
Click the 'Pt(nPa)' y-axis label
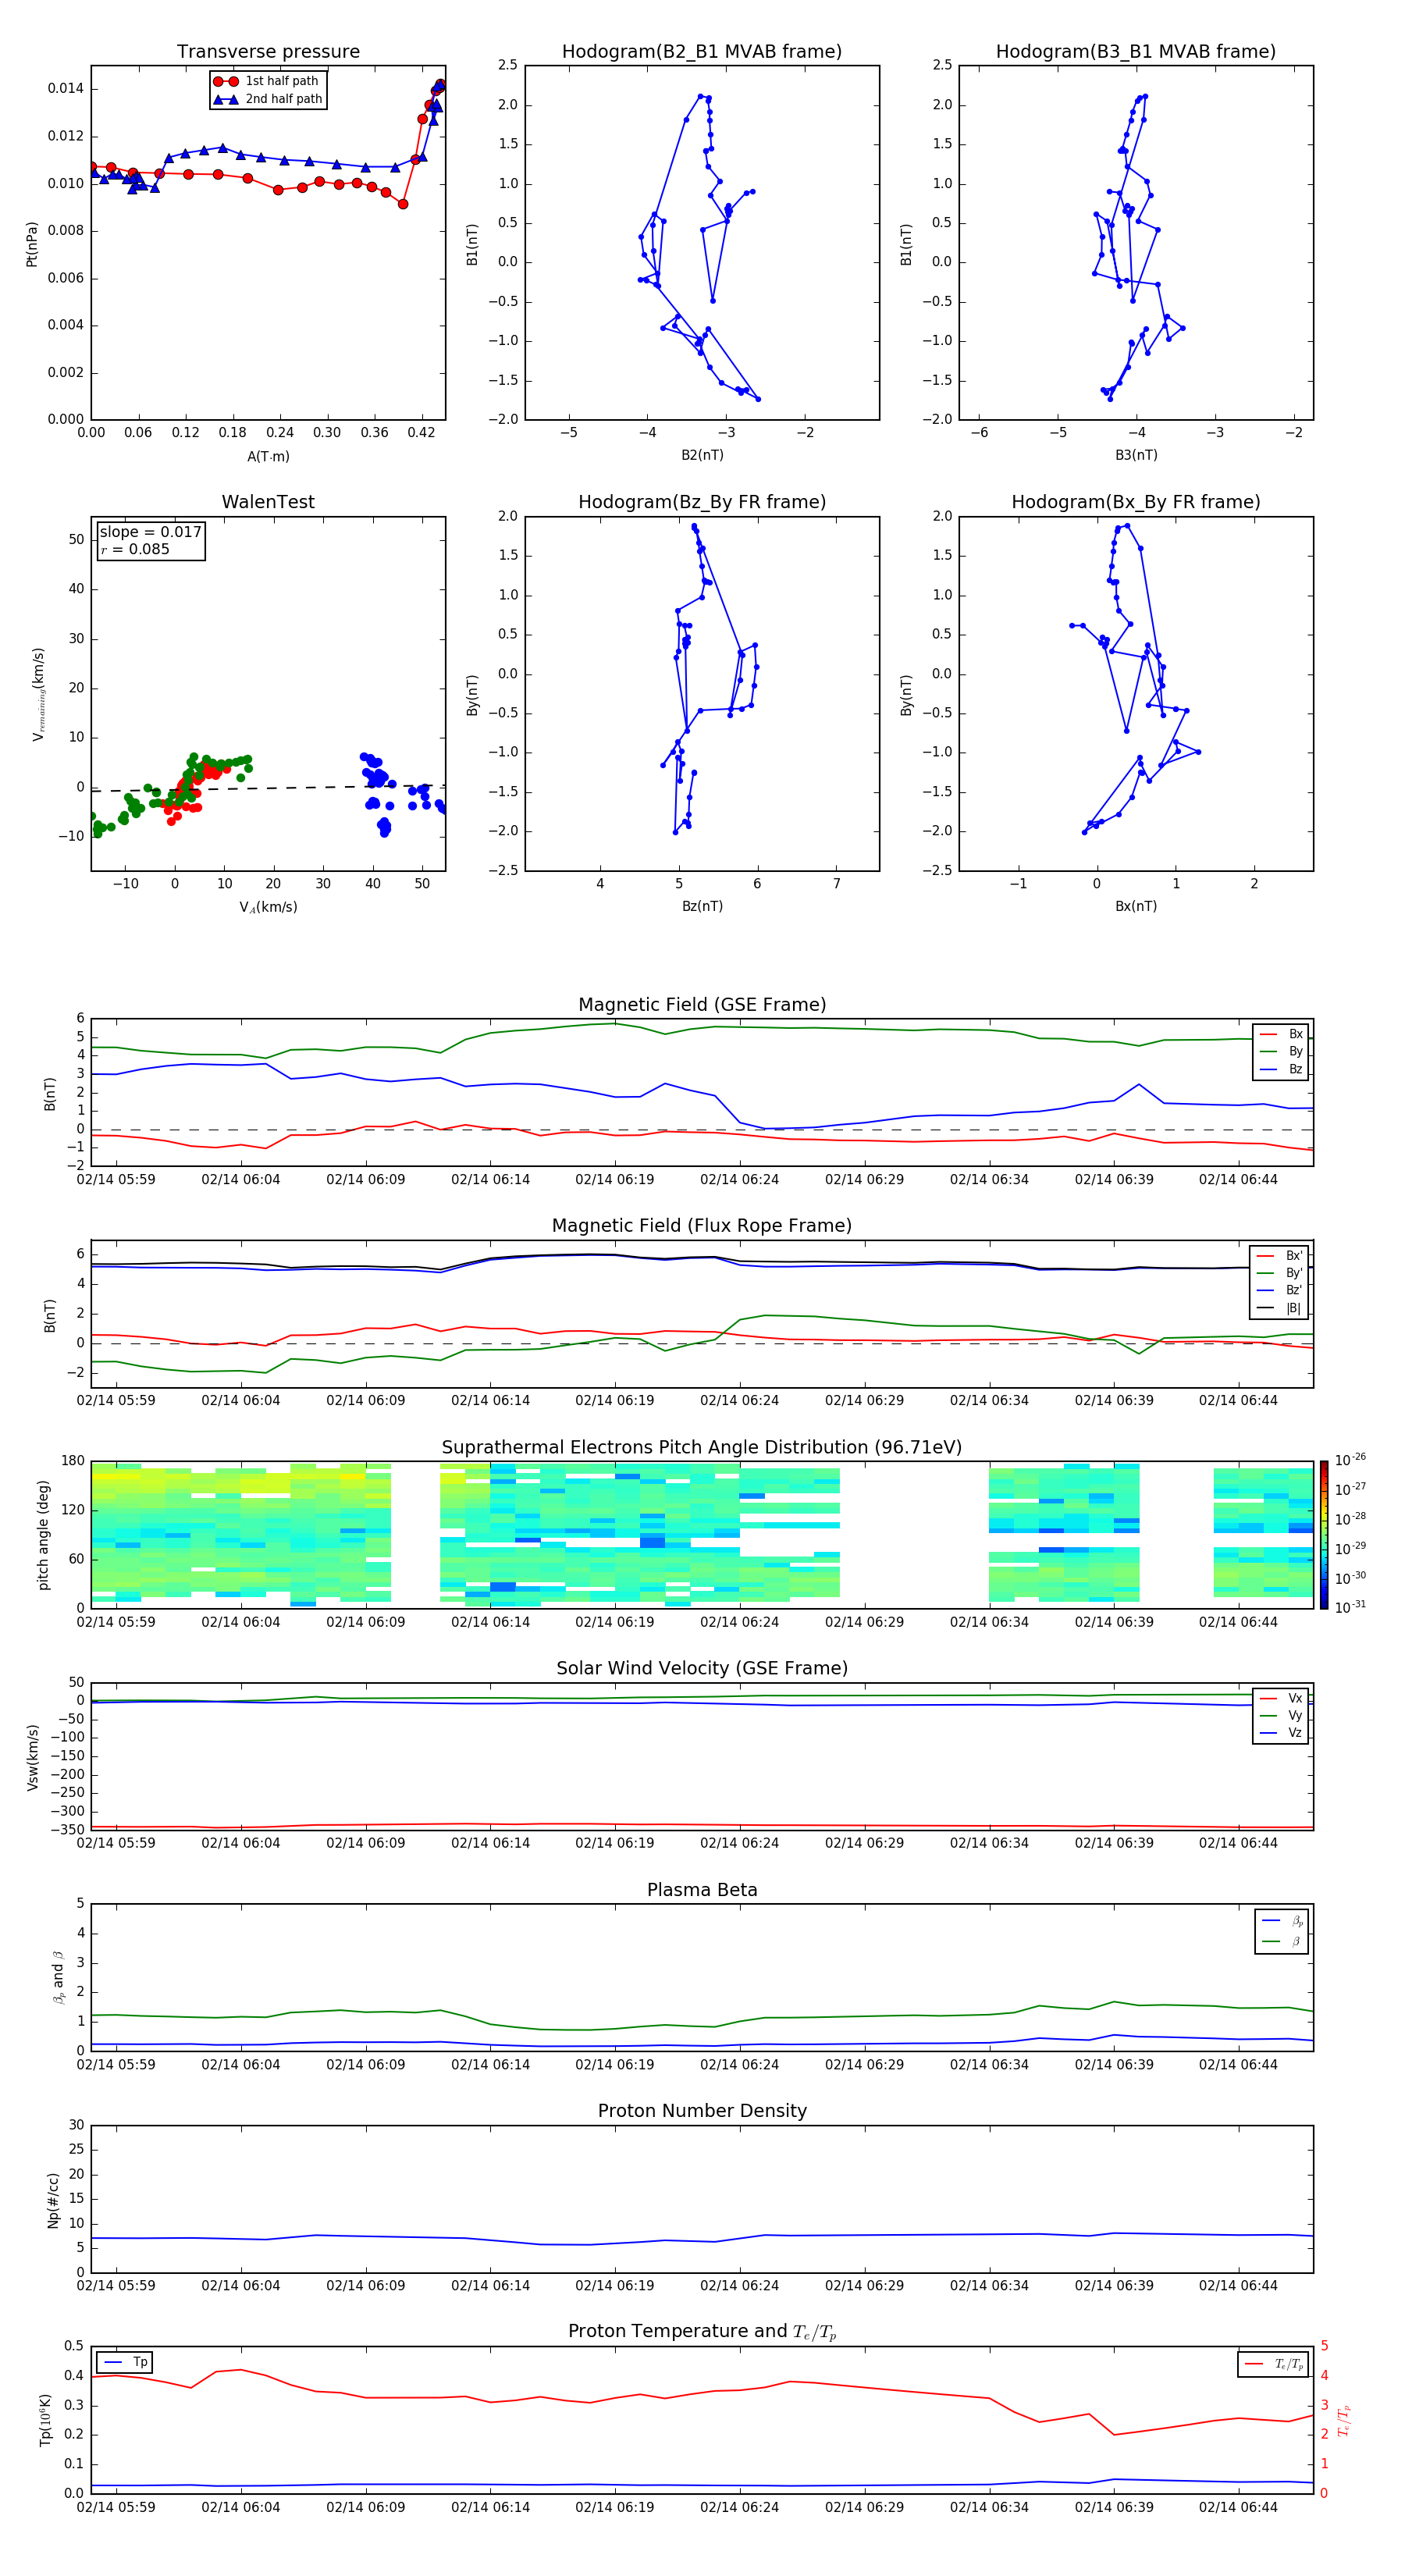[32, 244]
